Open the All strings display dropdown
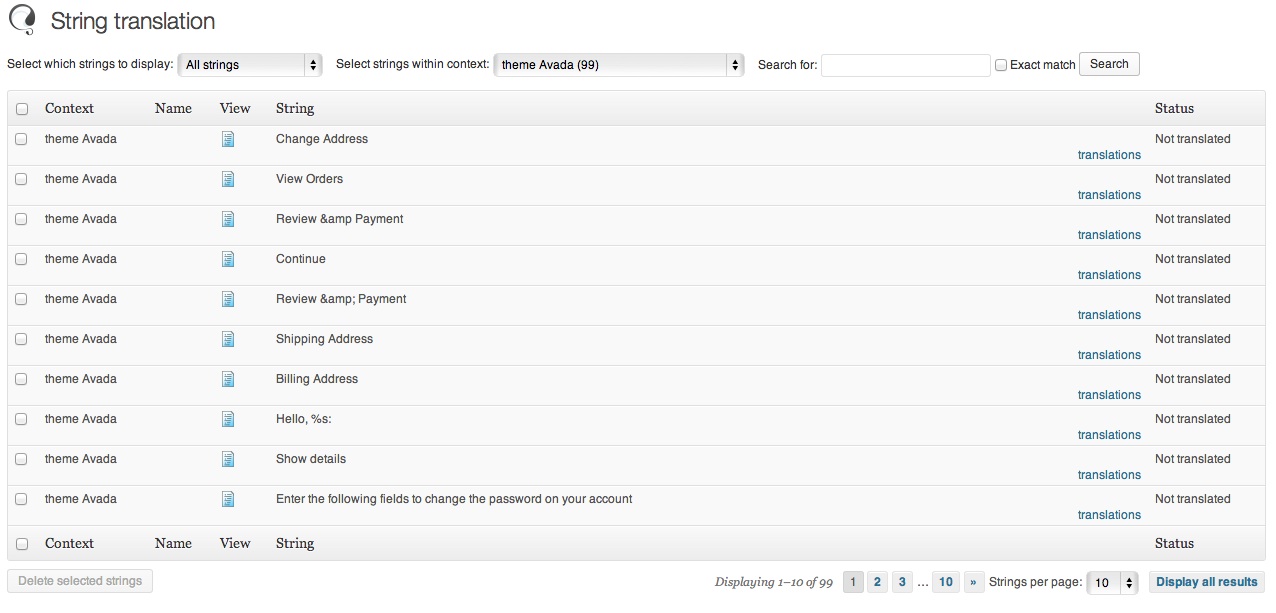The width and height of the screenshot is (1276, 613). click(250, 65)
